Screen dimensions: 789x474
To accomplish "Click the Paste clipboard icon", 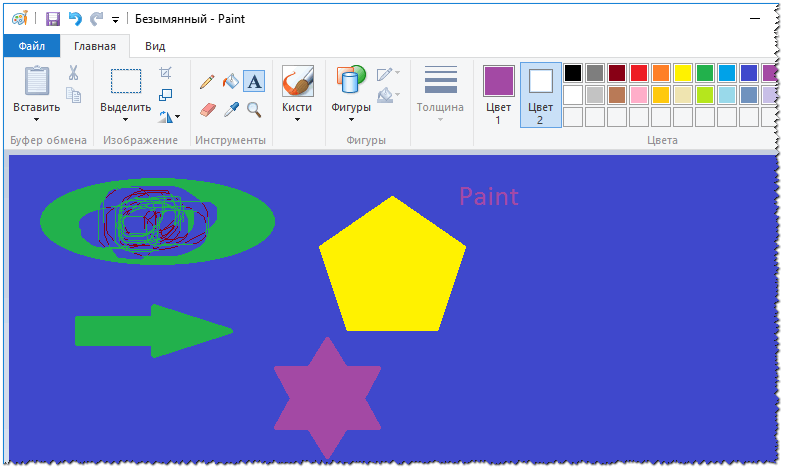I will click(x=37, y=81).
